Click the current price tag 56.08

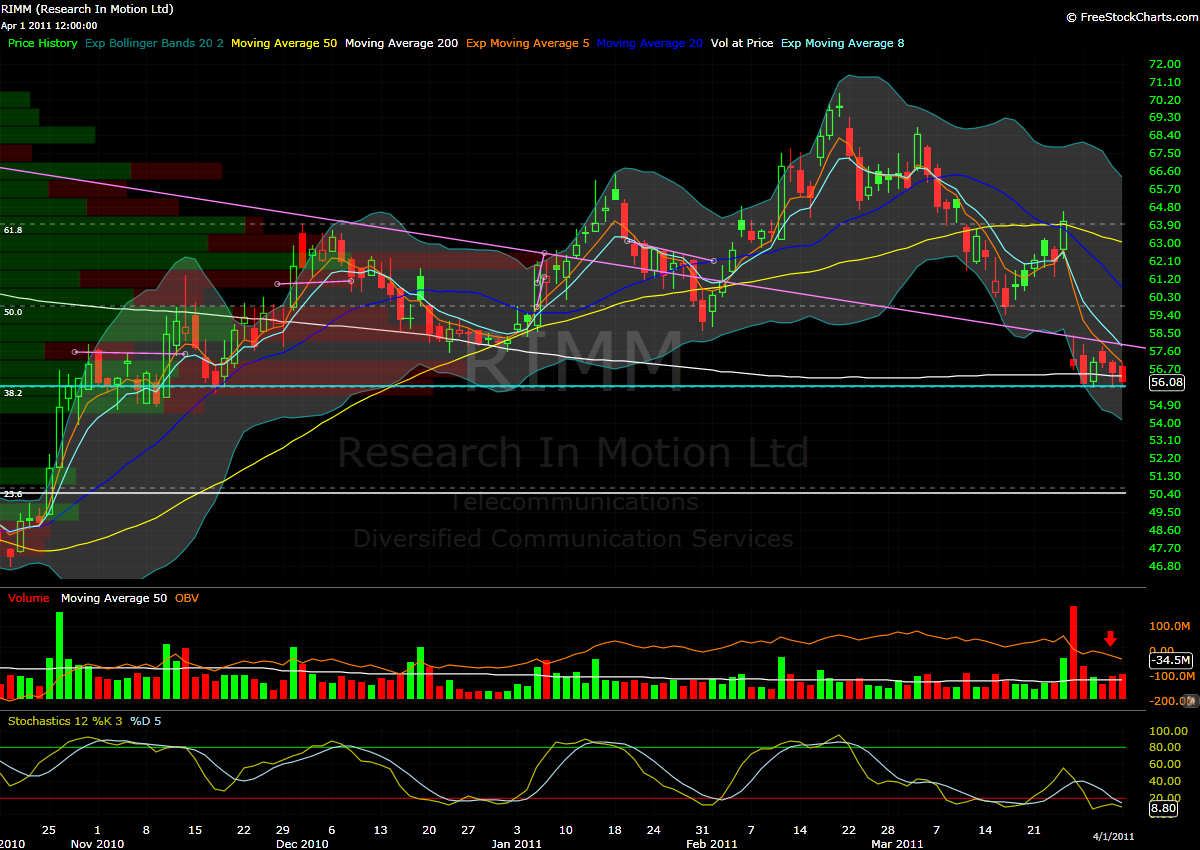pyautogui.click(x=1167, y=382)
